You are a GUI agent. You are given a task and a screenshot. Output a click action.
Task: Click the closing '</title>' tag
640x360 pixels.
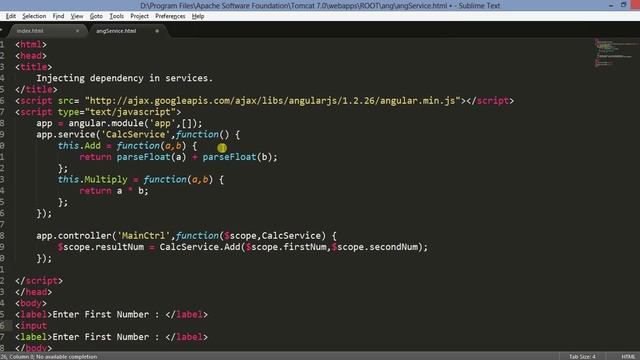36,89
